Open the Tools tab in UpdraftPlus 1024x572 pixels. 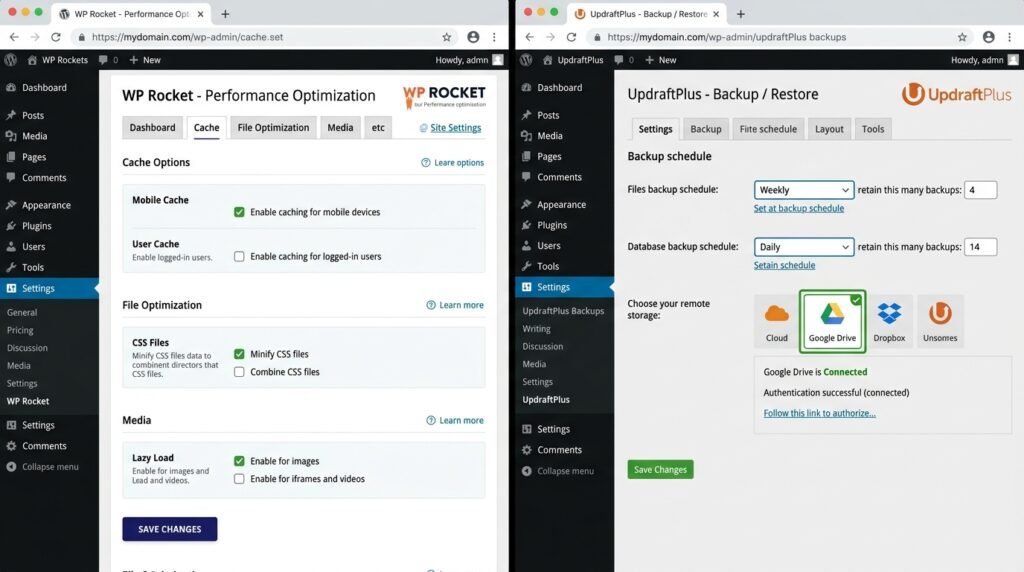point(872,129)
